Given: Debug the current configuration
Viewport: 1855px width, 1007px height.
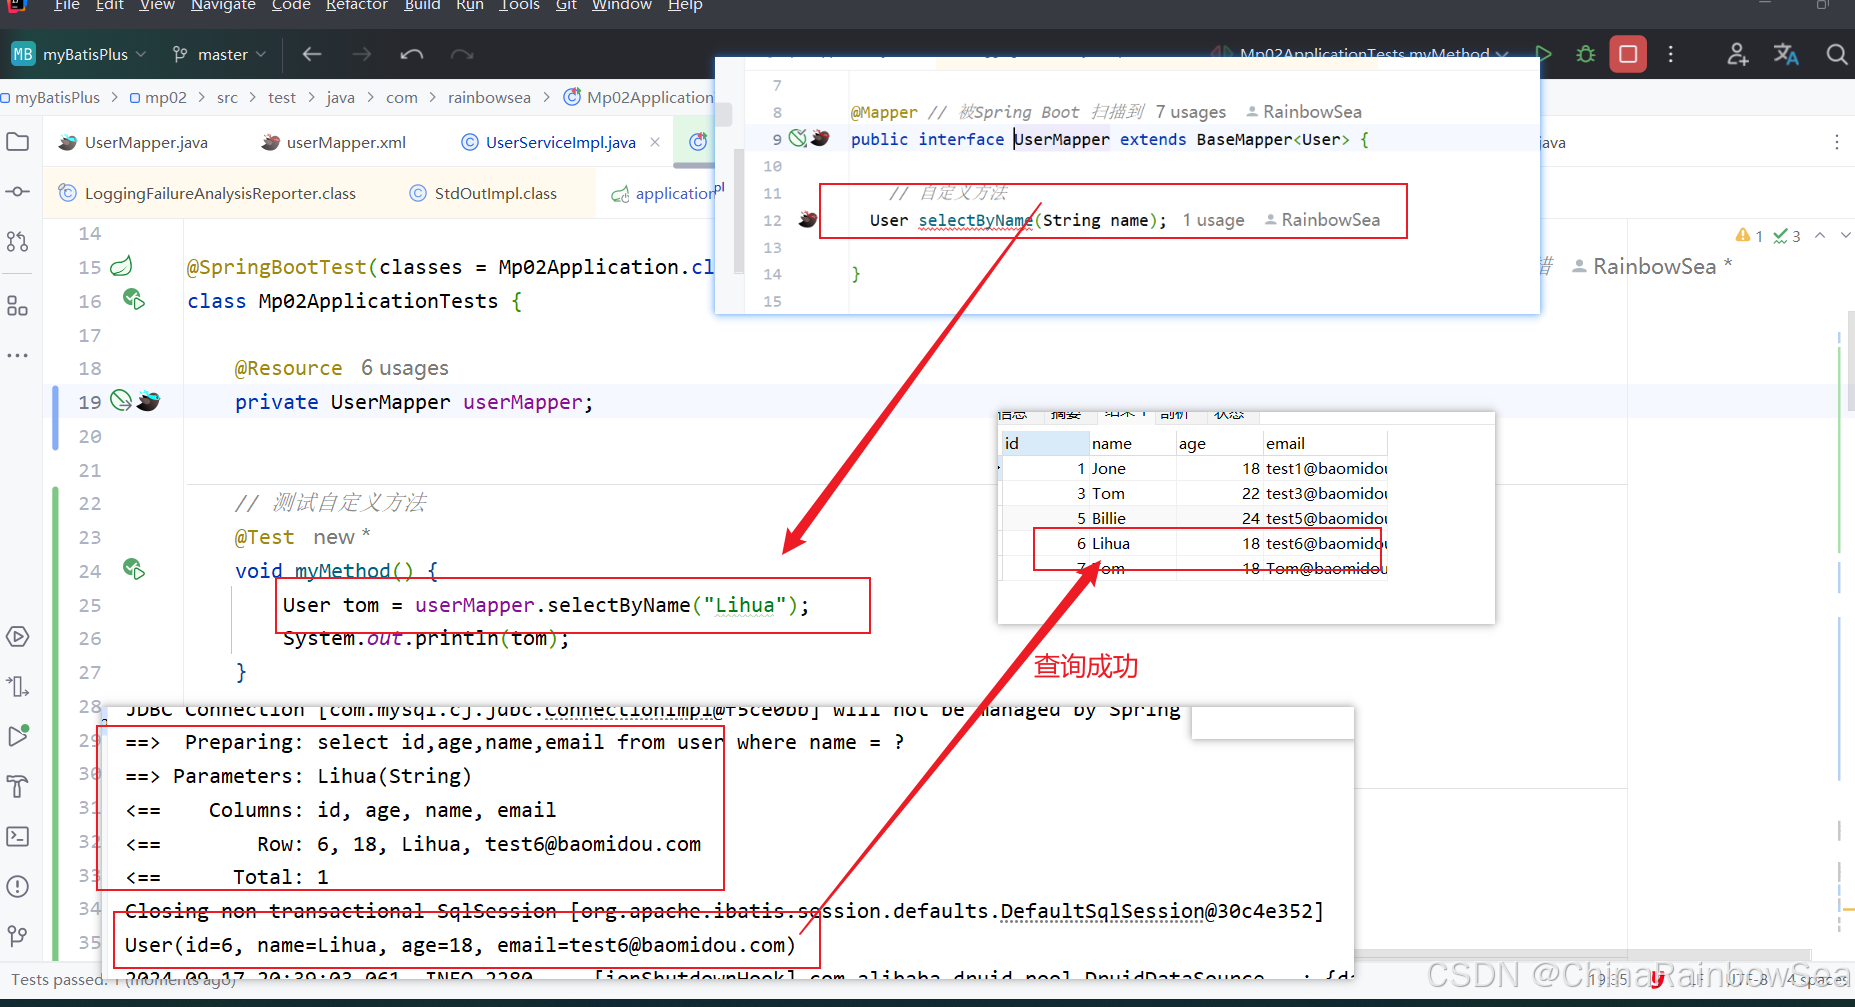Looking at the screenshot, I should tap(1586, 54).
